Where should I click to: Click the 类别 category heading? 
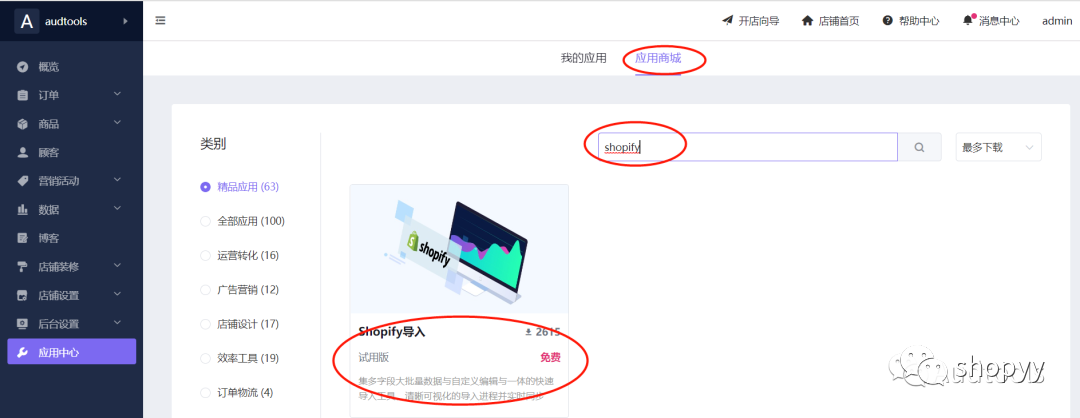tap(213, 144)
